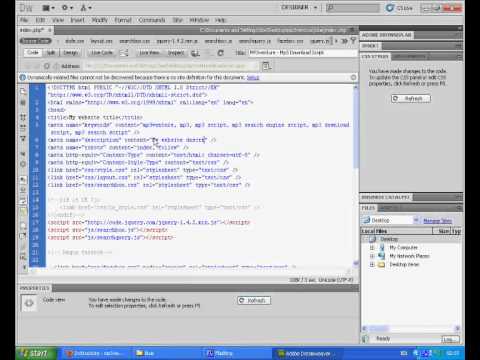The height and width of the screenshot is (360, 480).
Task: Toggle the Live Code button
Action: [102, 53]
